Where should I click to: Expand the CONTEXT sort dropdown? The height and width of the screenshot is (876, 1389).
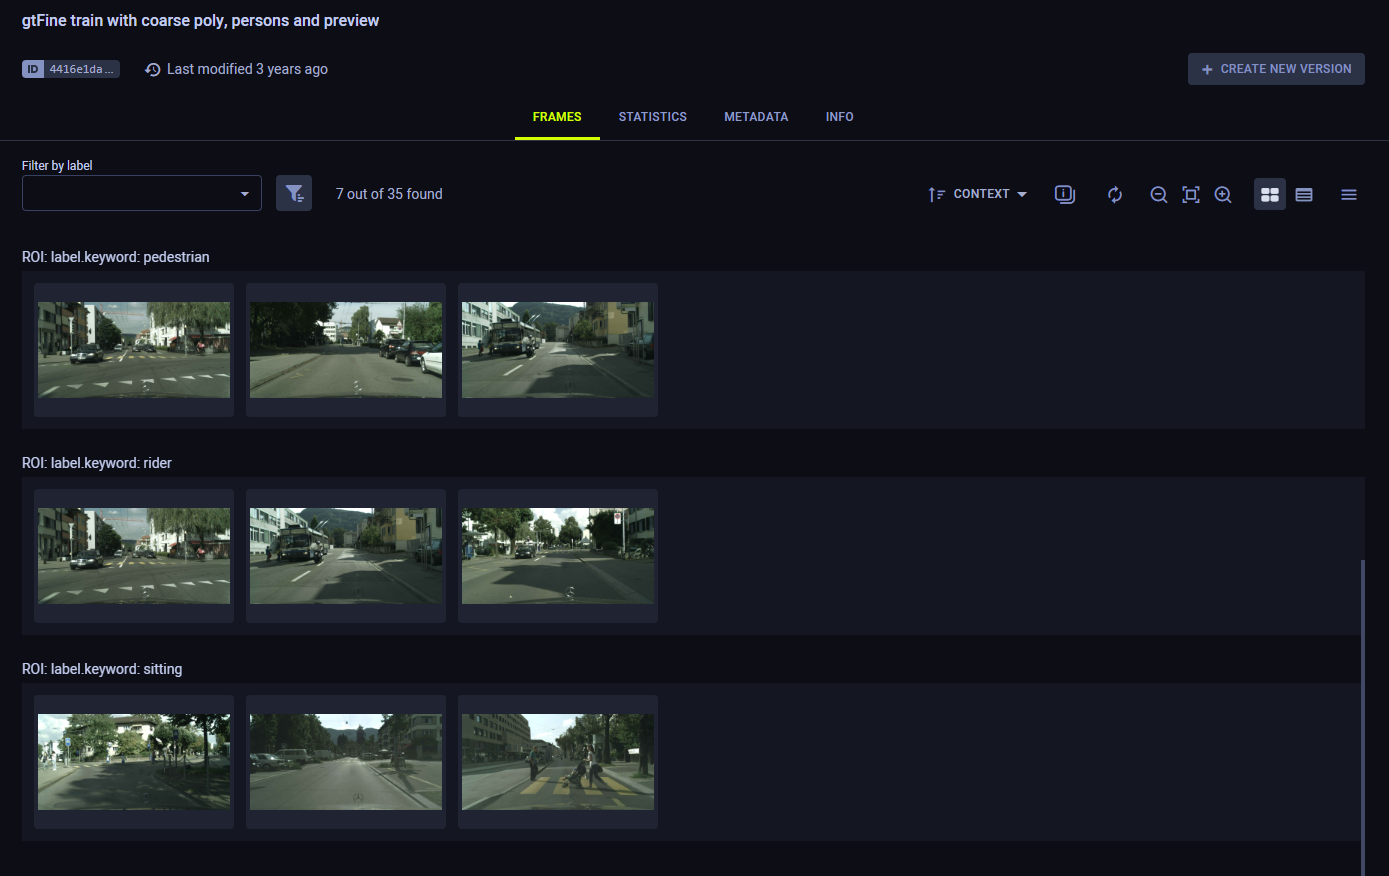[989, 194]
